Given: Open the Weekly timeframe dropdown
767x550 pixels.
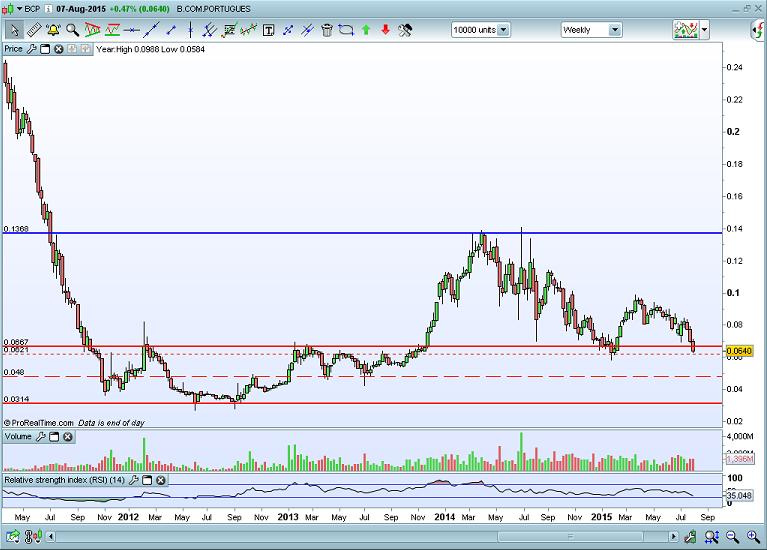Looking at the screenshot, I should (591, 30).
